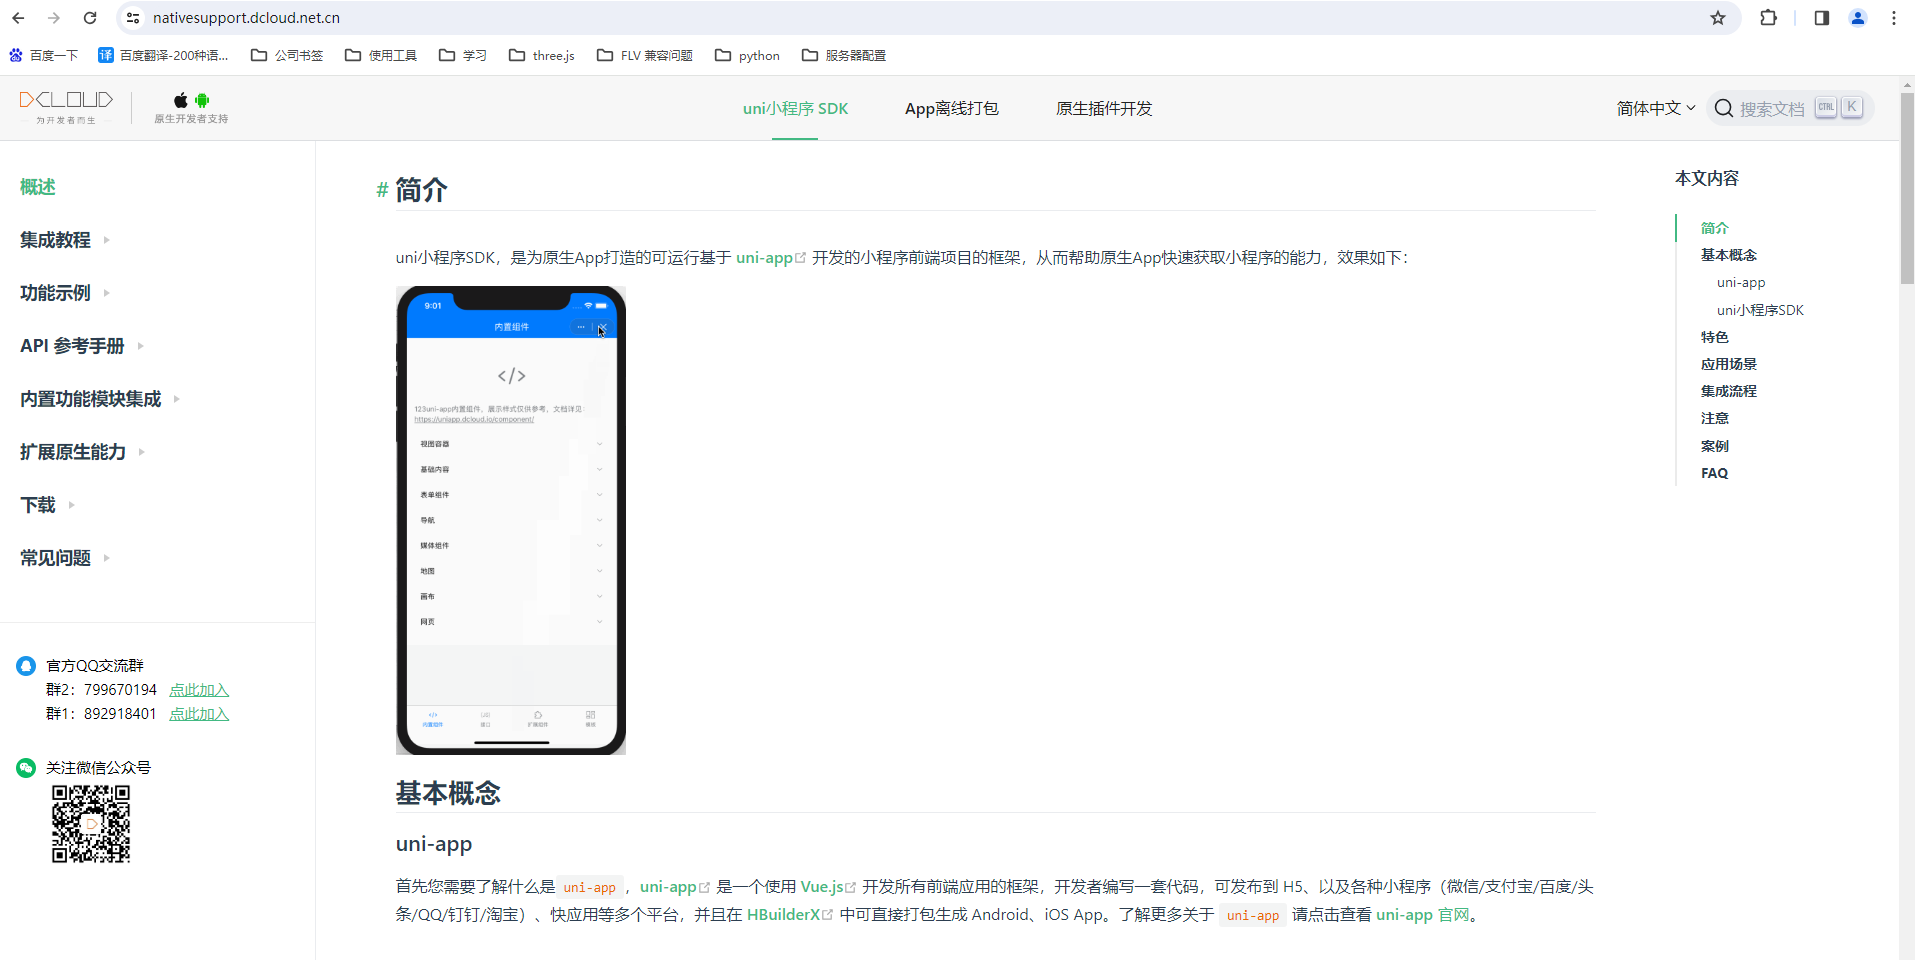
Task: Click the phone demo screenshot image
Action: 511,520
